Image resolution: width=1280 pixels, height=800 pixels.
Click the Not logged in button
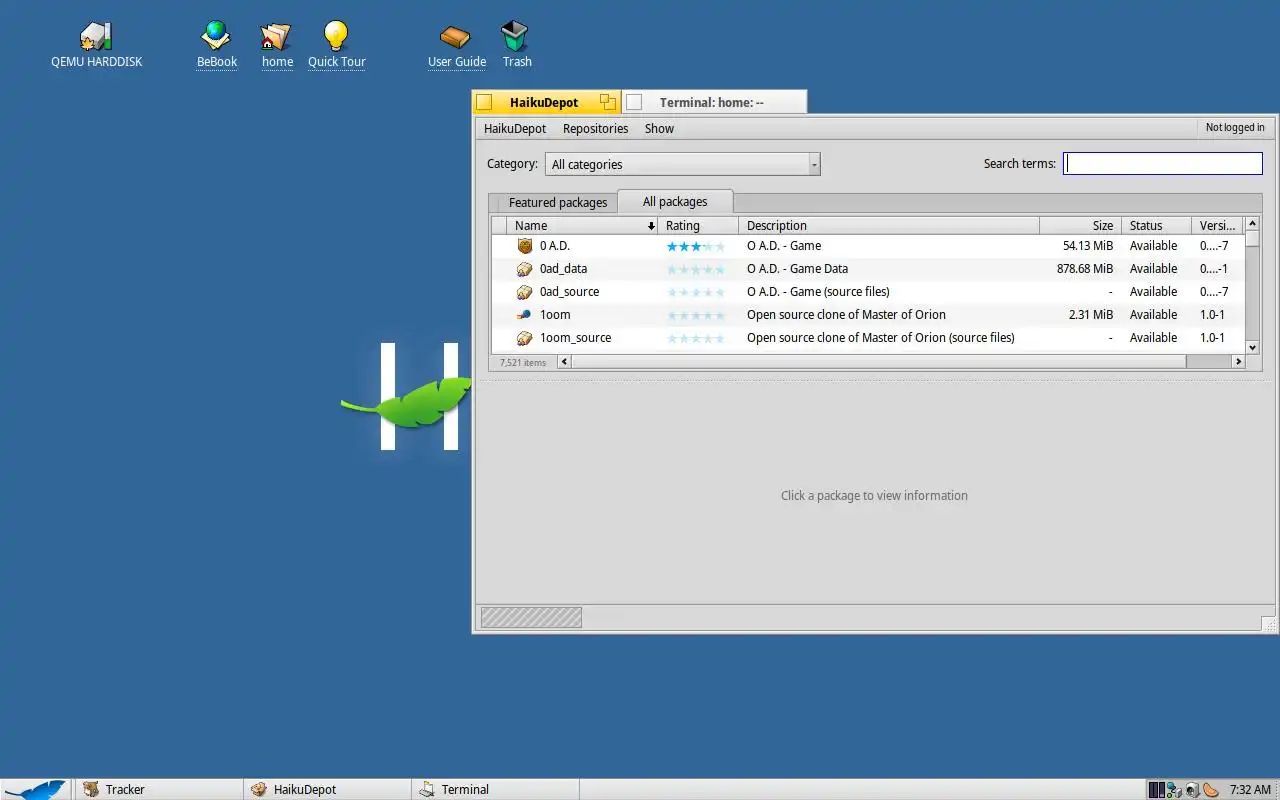coord(1235,128)
